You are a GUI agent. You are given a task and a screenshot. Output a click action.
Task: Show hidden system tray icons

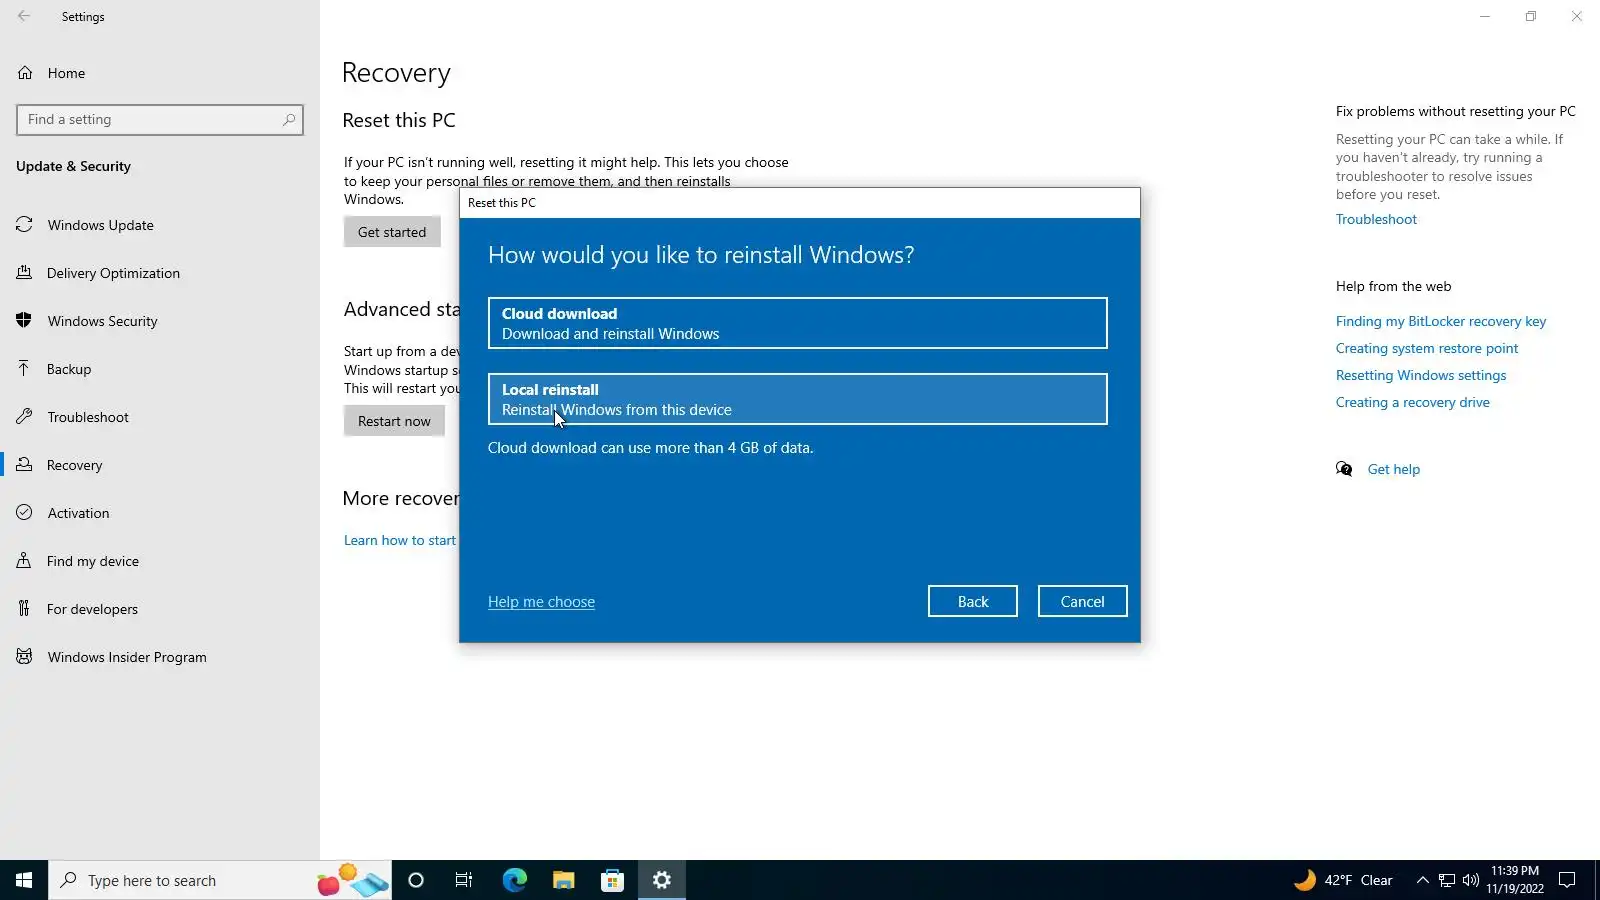1422,880
